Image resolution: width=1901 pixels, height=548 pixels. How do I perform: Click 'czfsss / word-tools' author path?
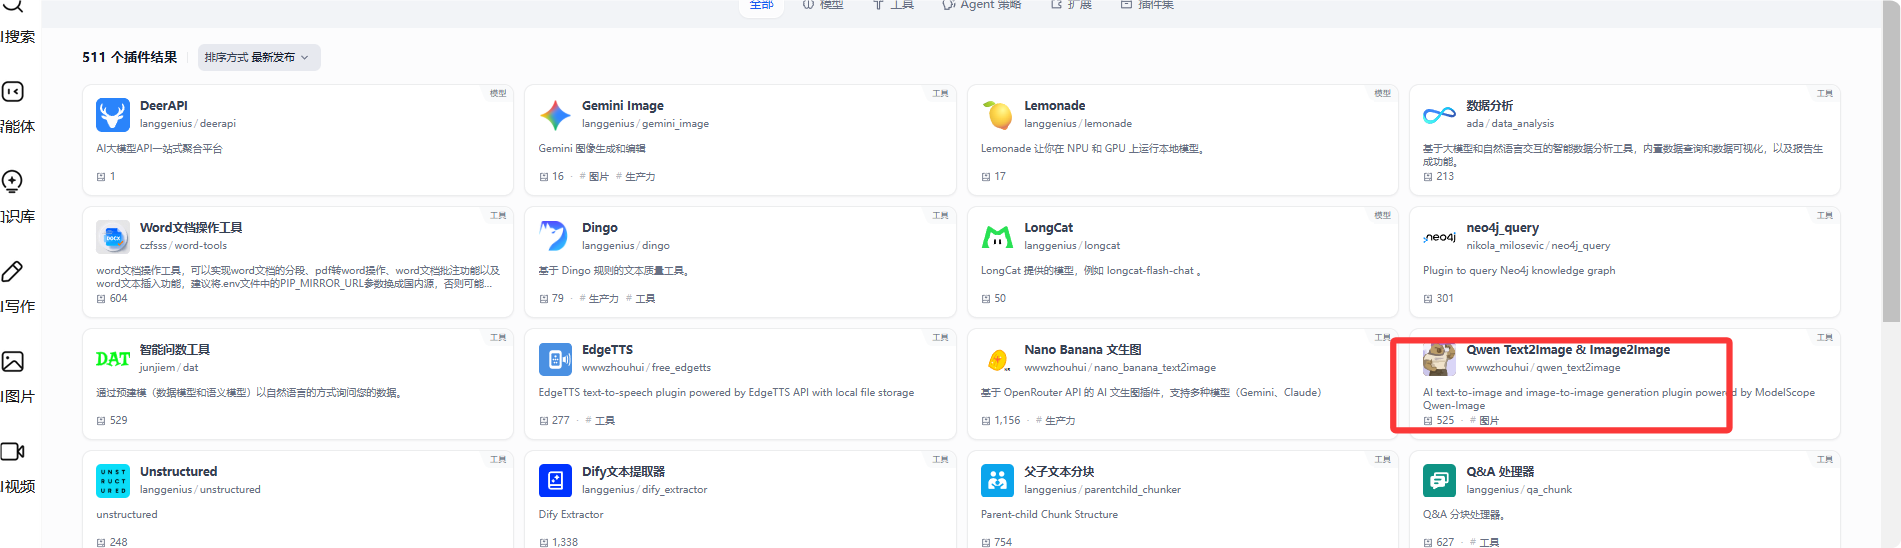[x=183, y=246]
